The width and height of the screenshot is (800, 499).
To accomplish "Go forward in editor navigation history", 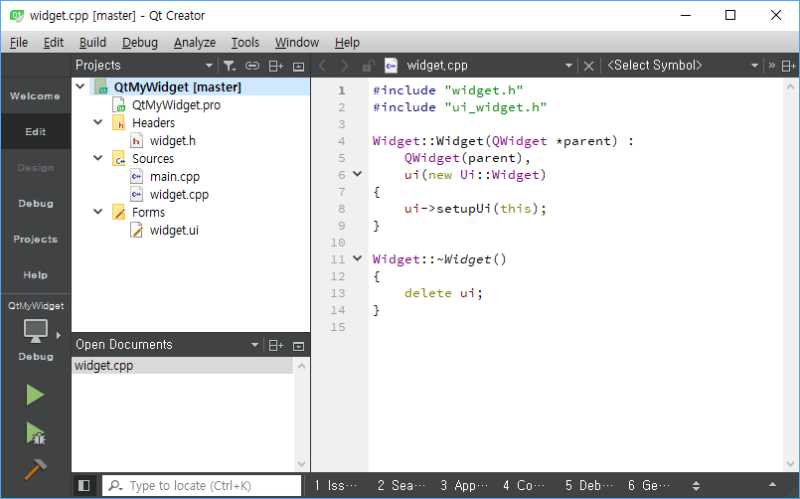I will click(344, 66).
